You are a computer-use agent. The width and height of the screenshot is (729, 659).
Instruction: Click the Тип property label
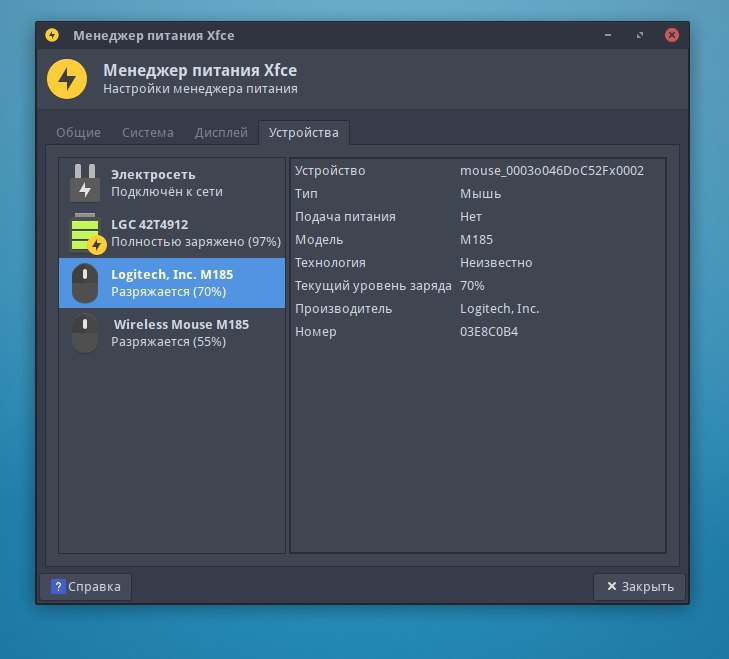(x=306, y=193)
